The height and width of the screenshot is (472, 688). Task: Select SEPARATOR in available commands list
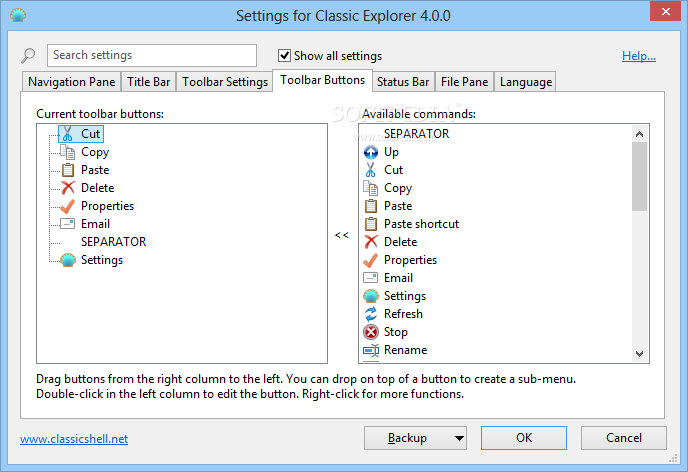[x=416, y=134]
